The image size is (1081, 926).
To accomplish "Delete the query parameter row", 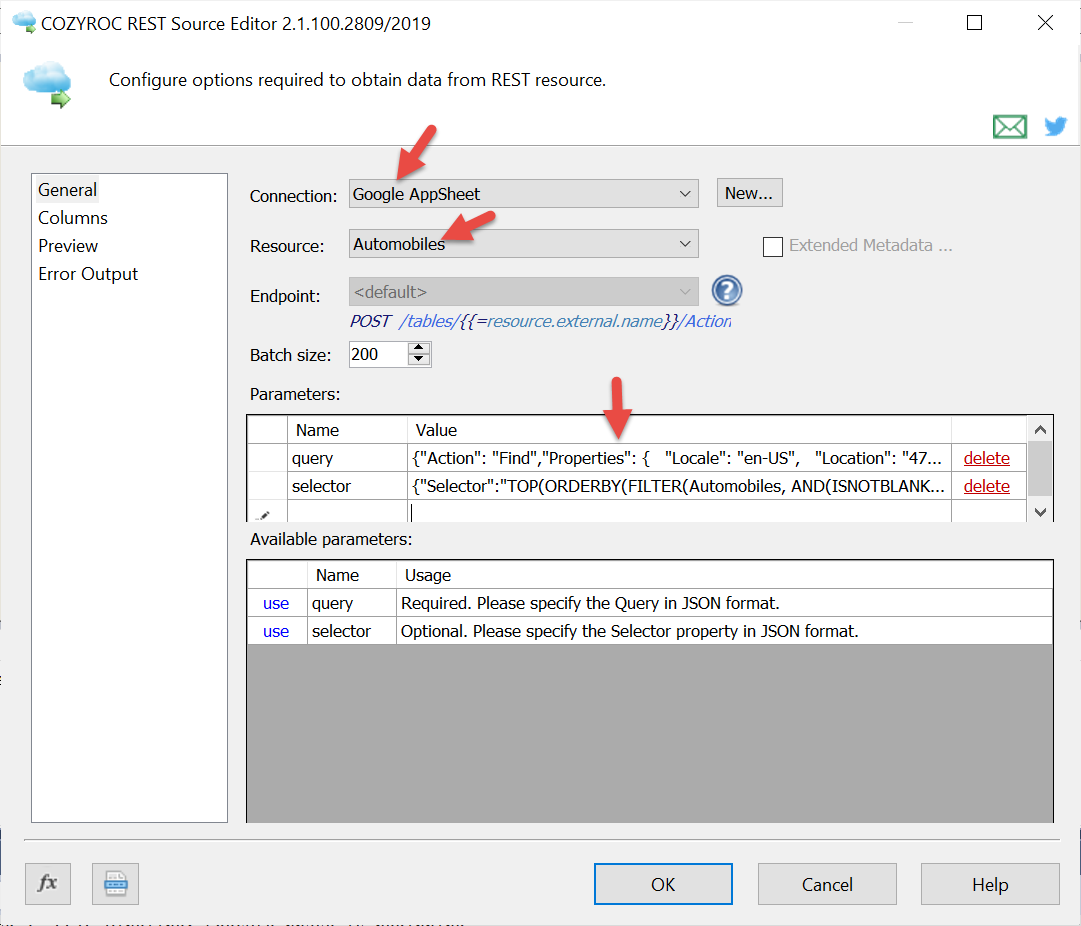I will [986, 458].
